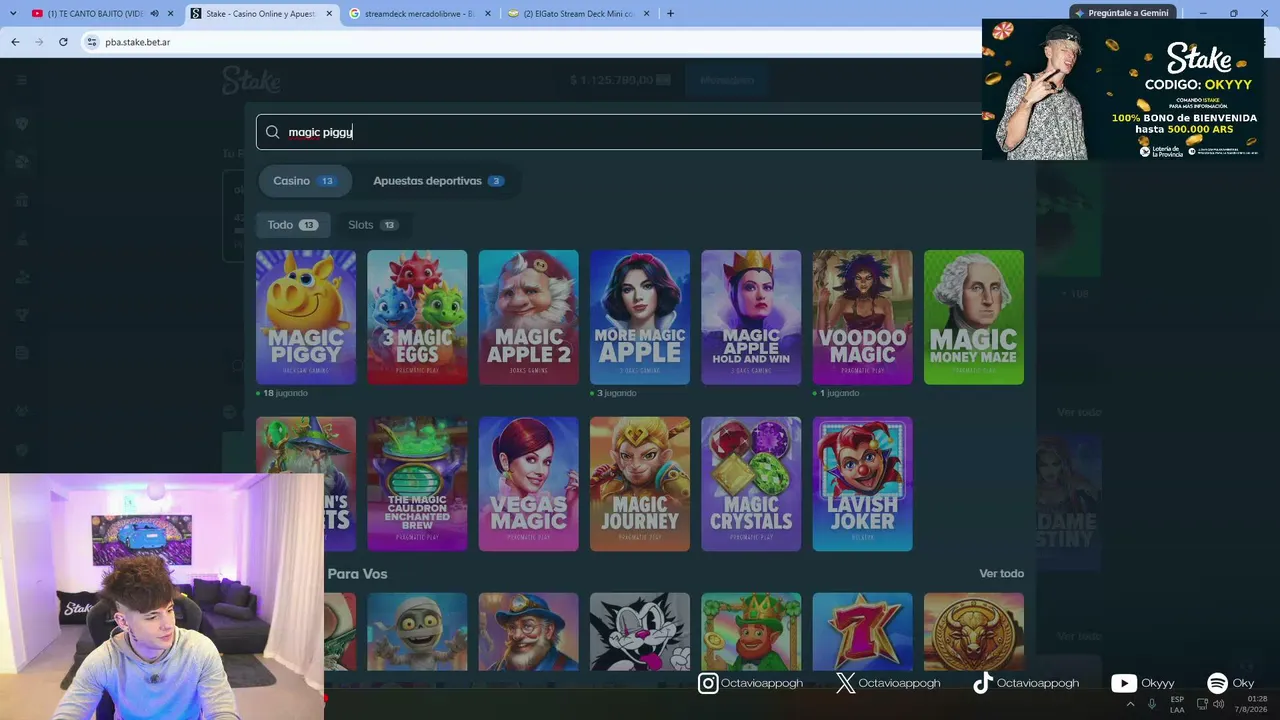1280x720 pixels.
Task: Expand the system tray hidden icons chevron
Action: tap(1131, 704)
